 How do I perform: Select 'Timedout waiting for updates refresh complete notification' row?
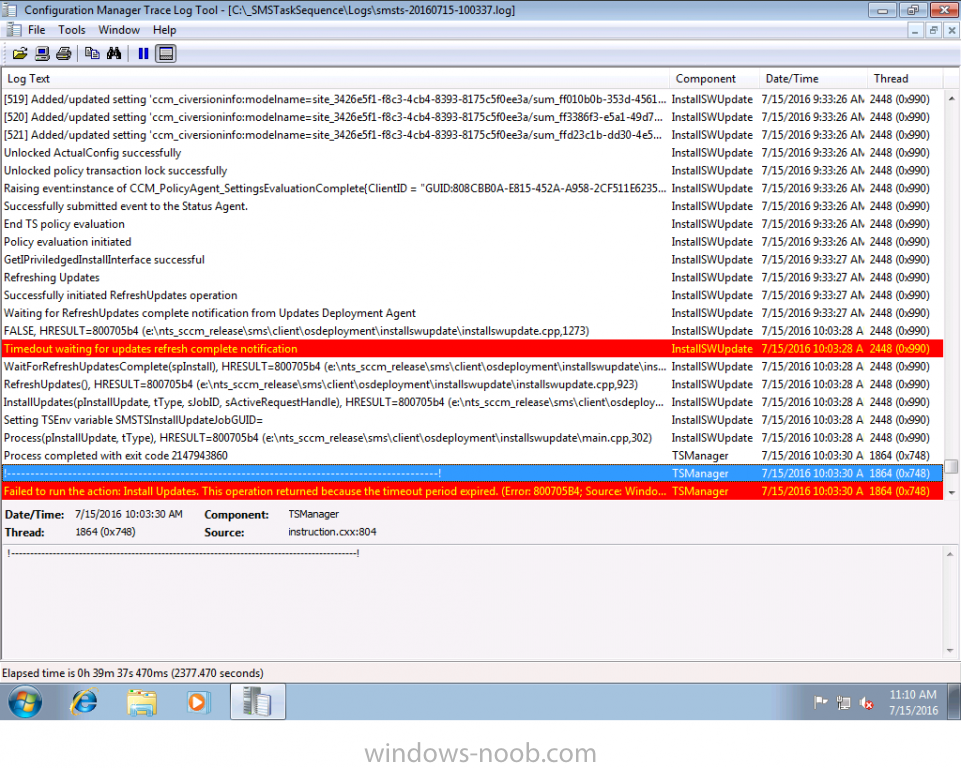click(x=472, y=349)
